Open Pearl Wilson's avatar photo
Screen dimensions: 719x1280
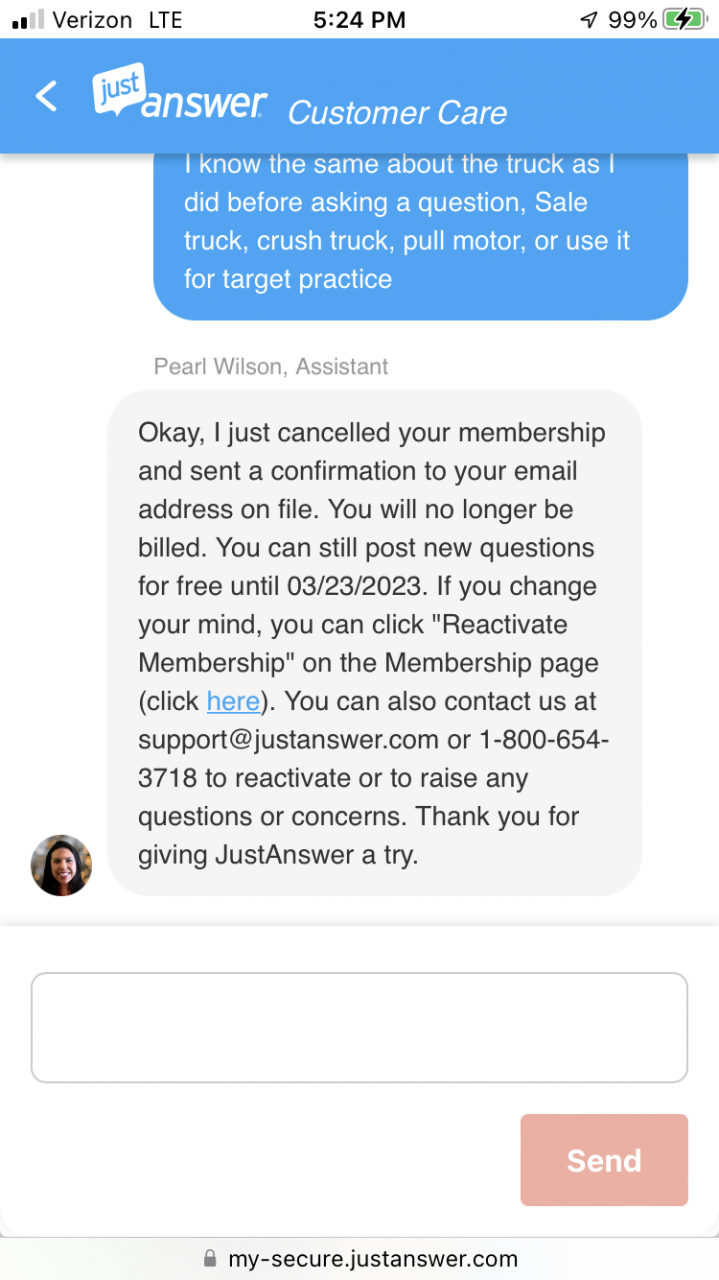tap(61, 865)
